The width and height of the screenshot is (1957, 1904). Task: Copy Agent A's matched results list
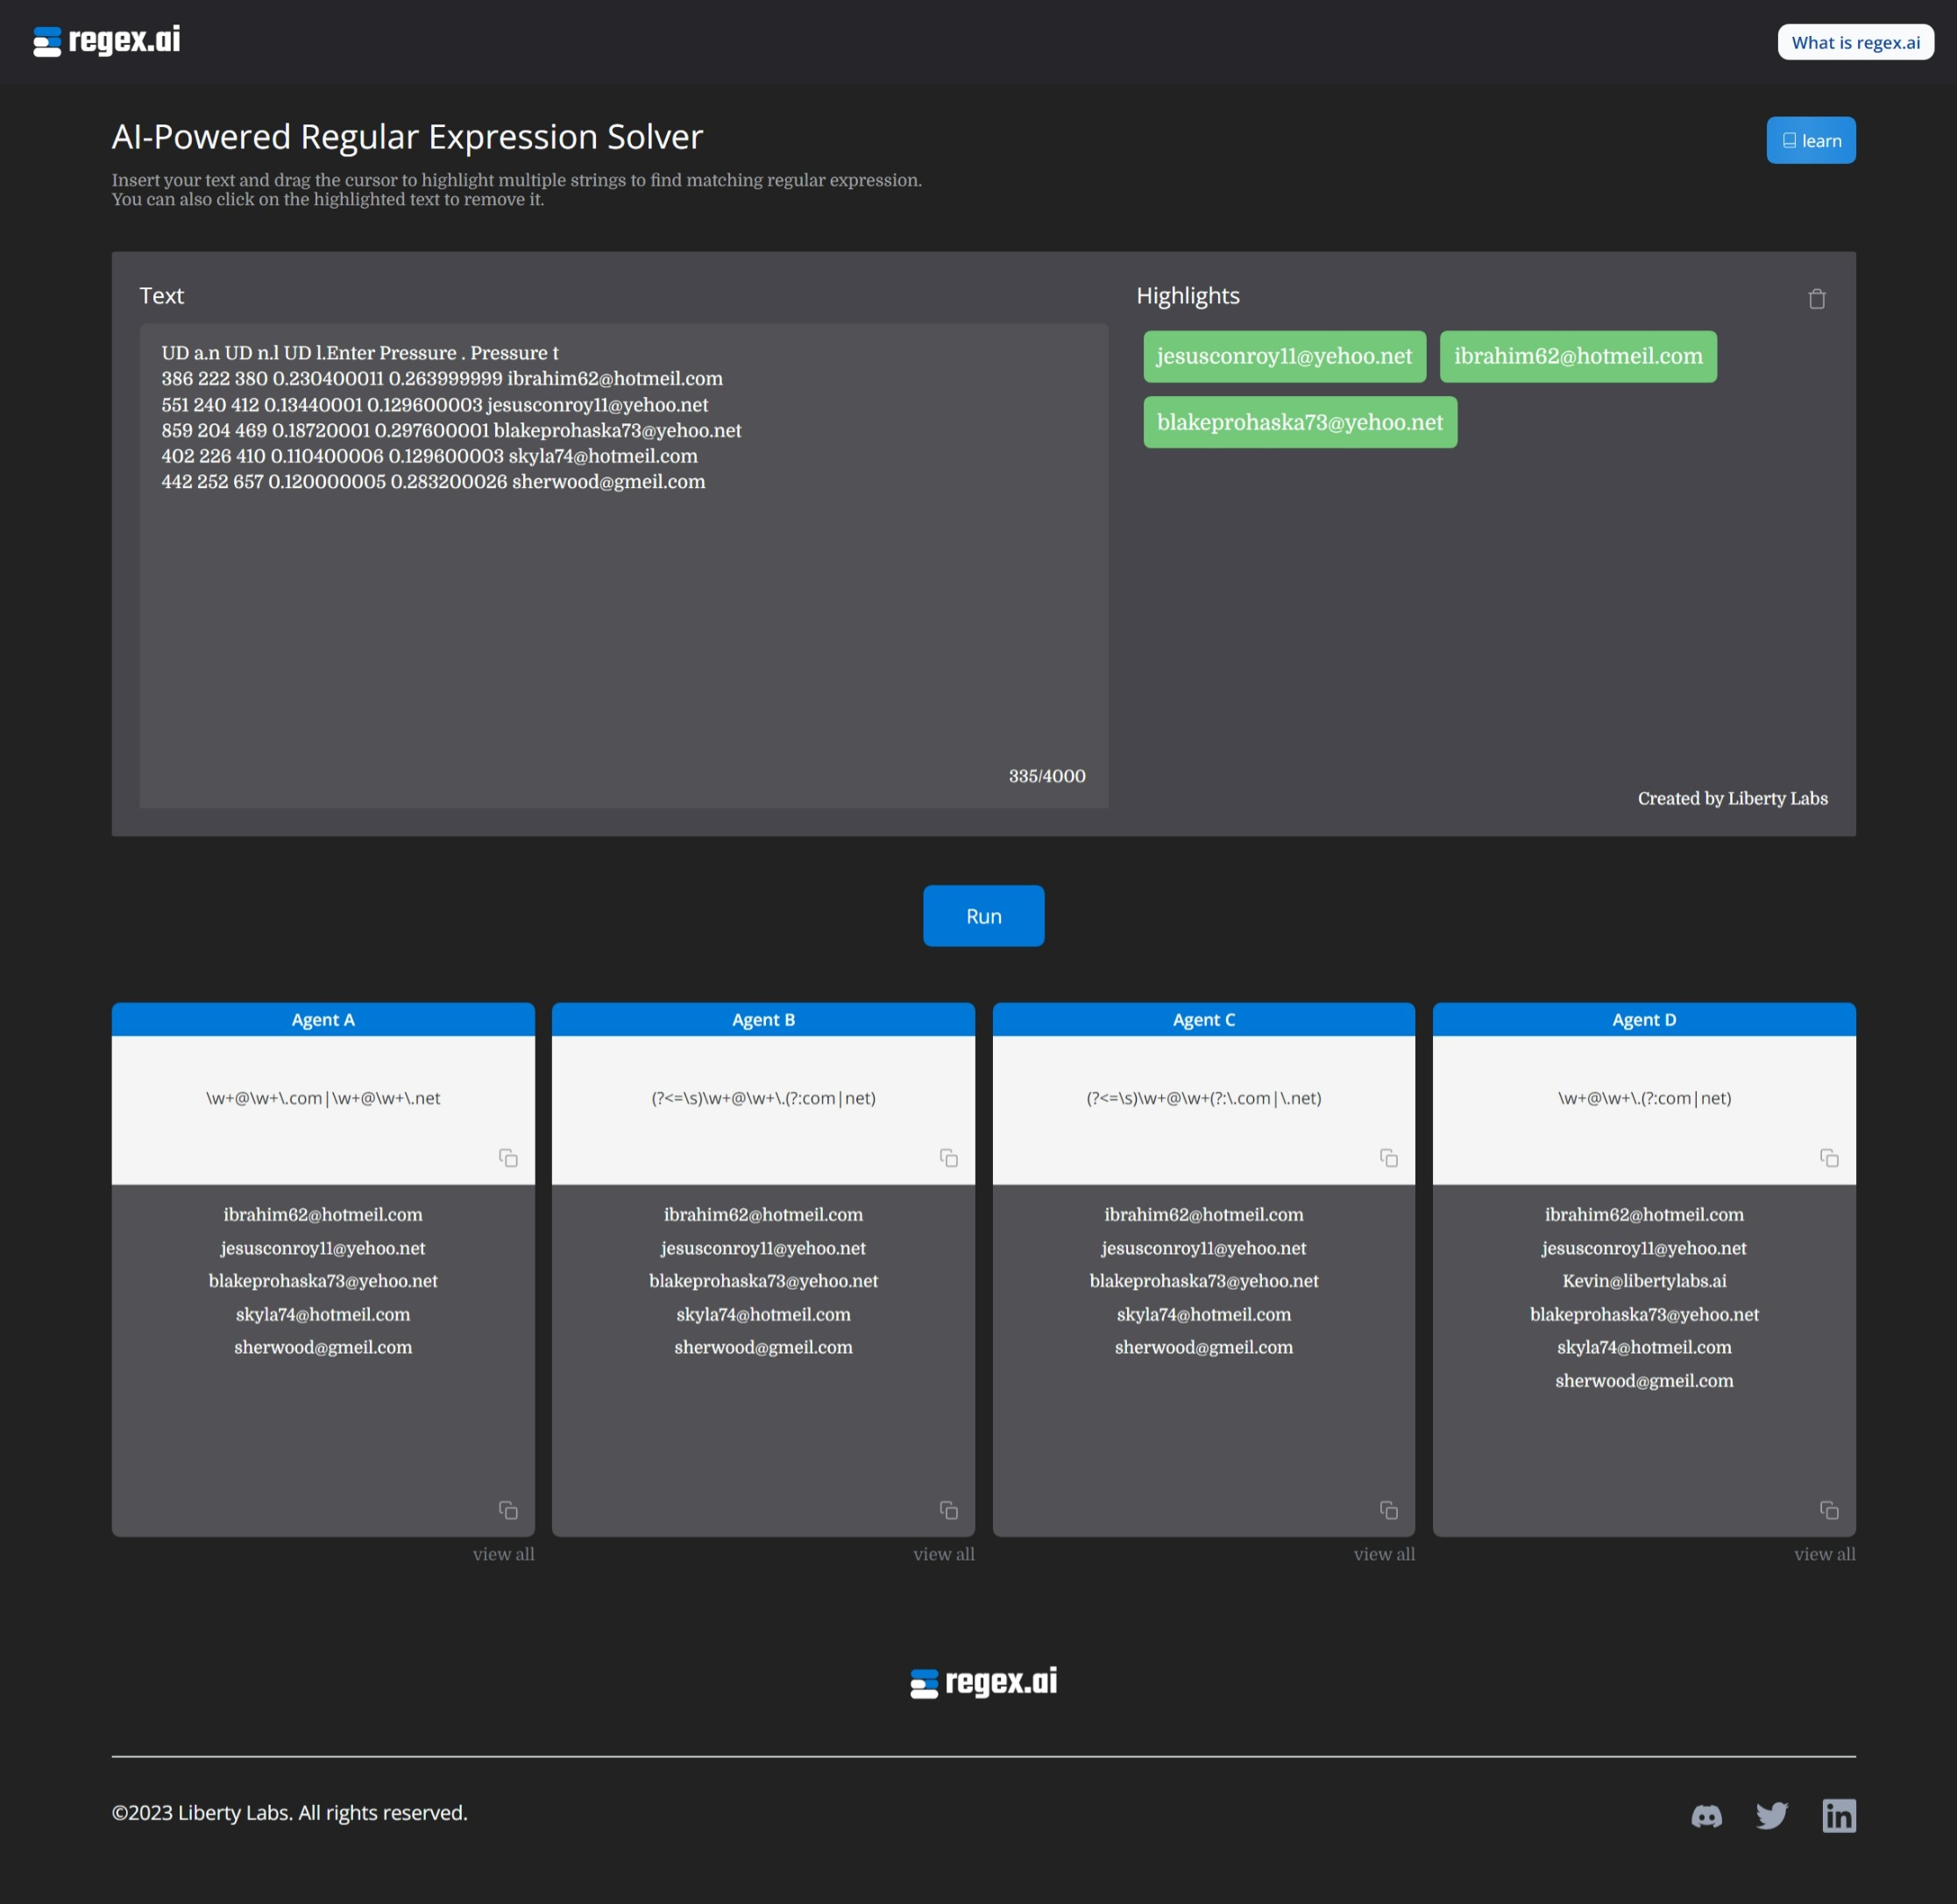pyautogui.click(x=508, y=1510)
